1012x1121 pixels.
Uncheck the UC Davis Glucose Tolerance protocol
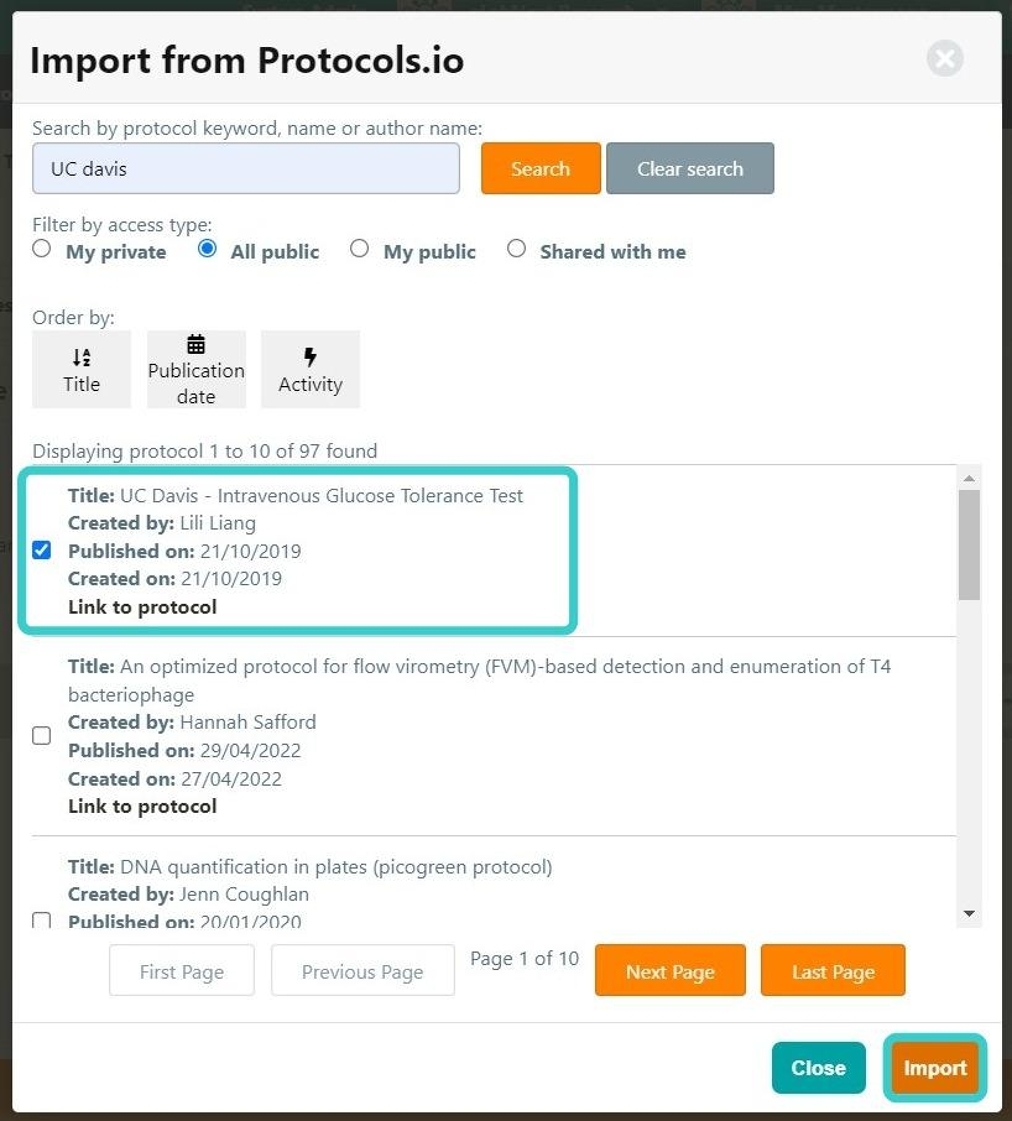(42, 550)
